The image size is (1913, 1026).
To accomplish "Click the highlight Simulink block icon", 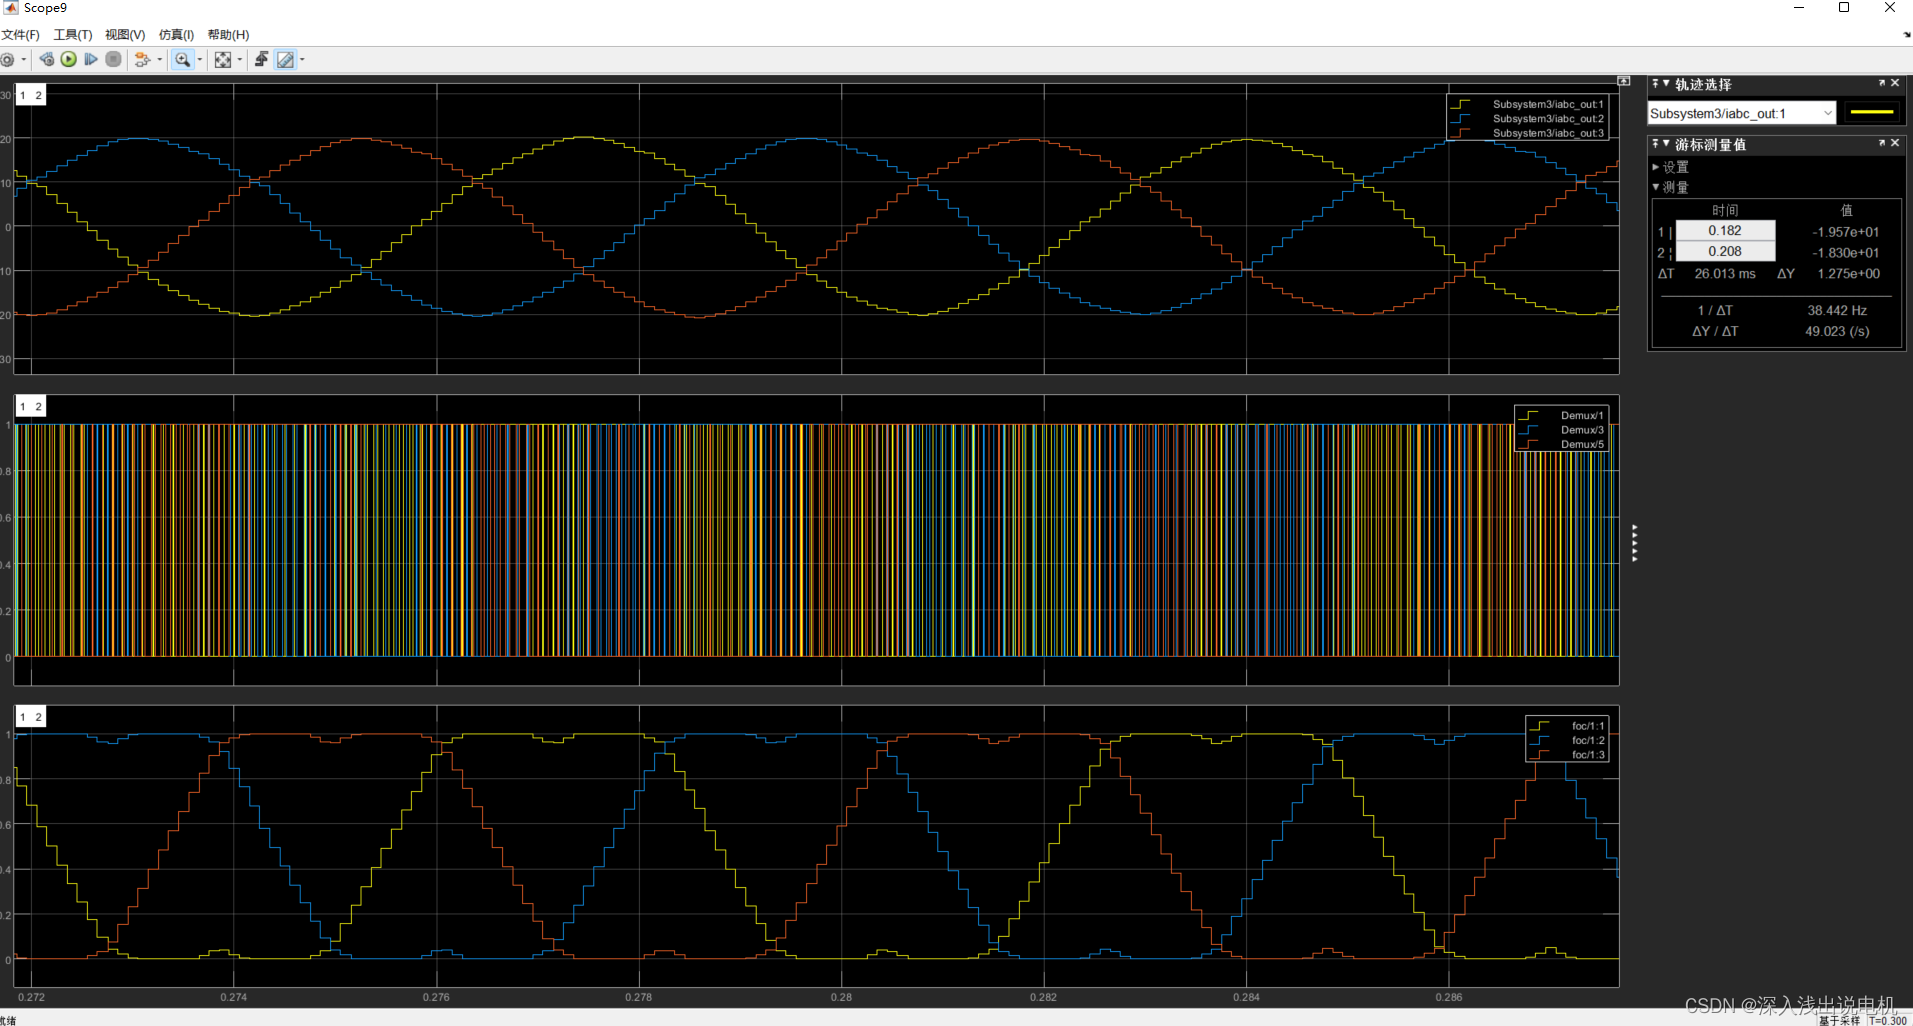I will point(143,60).
